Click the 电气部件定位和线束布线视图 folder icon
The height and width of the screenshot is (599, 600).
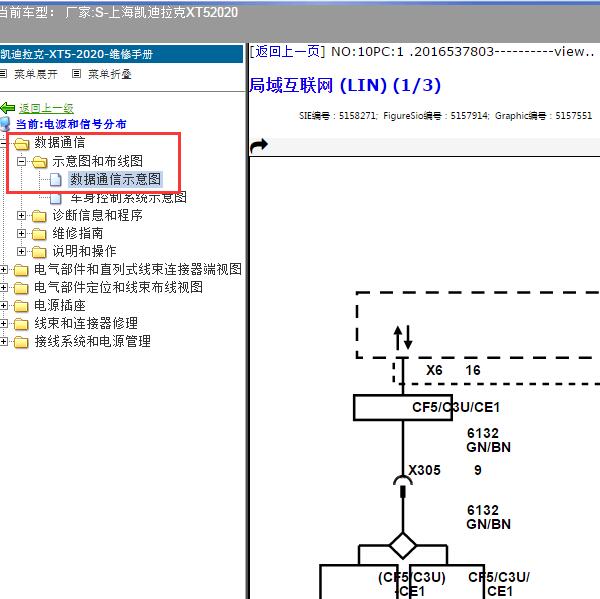21,288
